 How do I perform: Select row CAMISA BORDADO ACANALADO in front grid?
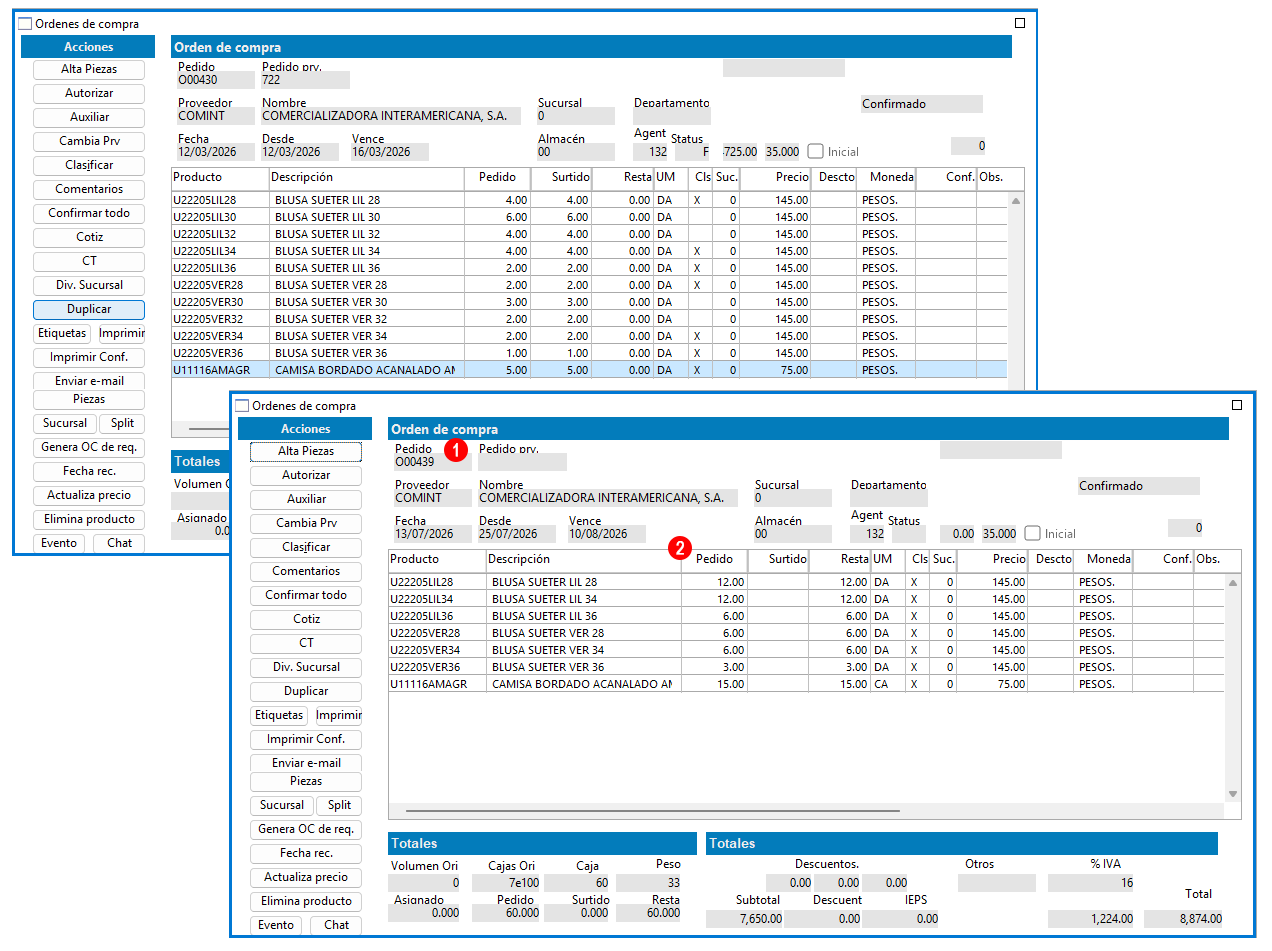pos(806,684)
